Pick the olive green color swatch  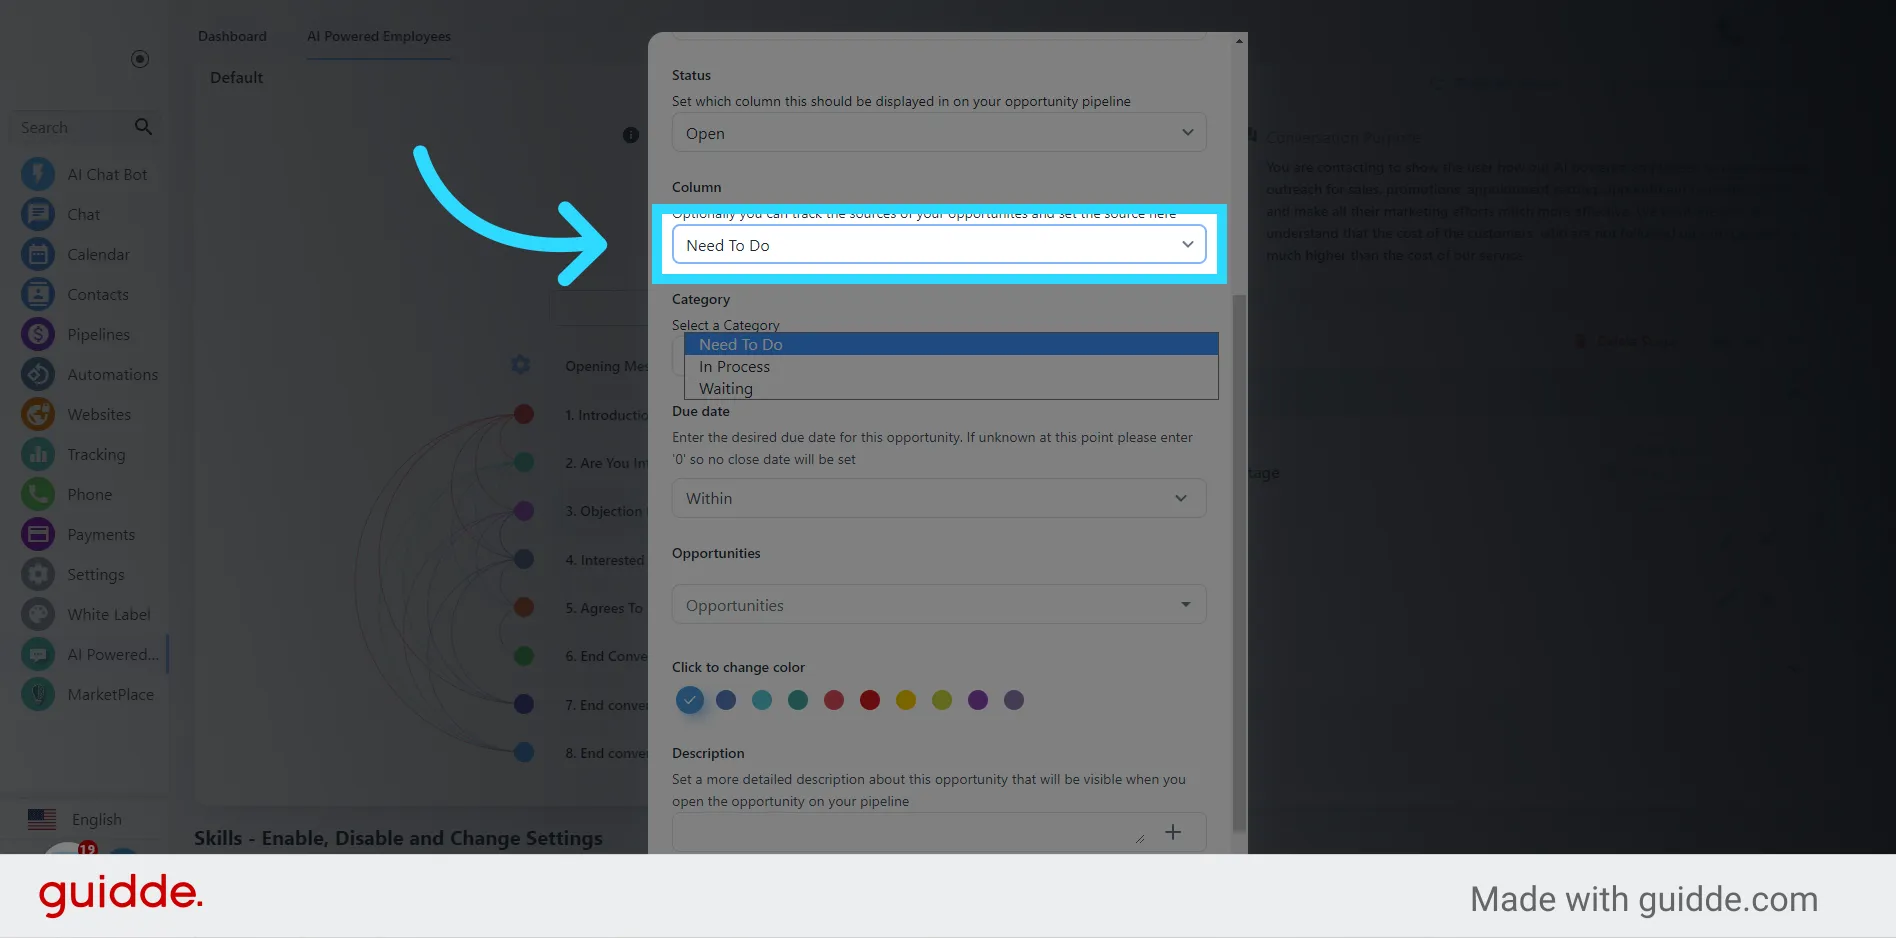pyautogui.click(x=942, y=700)
